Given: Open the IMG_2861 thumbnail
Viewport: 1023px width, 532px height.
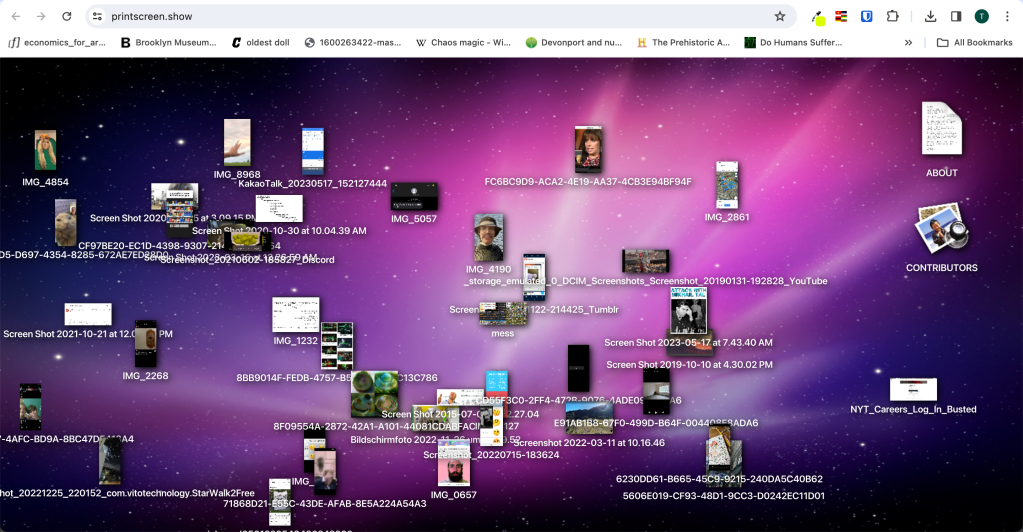Looking at the screenshot, I should point(727,185).
